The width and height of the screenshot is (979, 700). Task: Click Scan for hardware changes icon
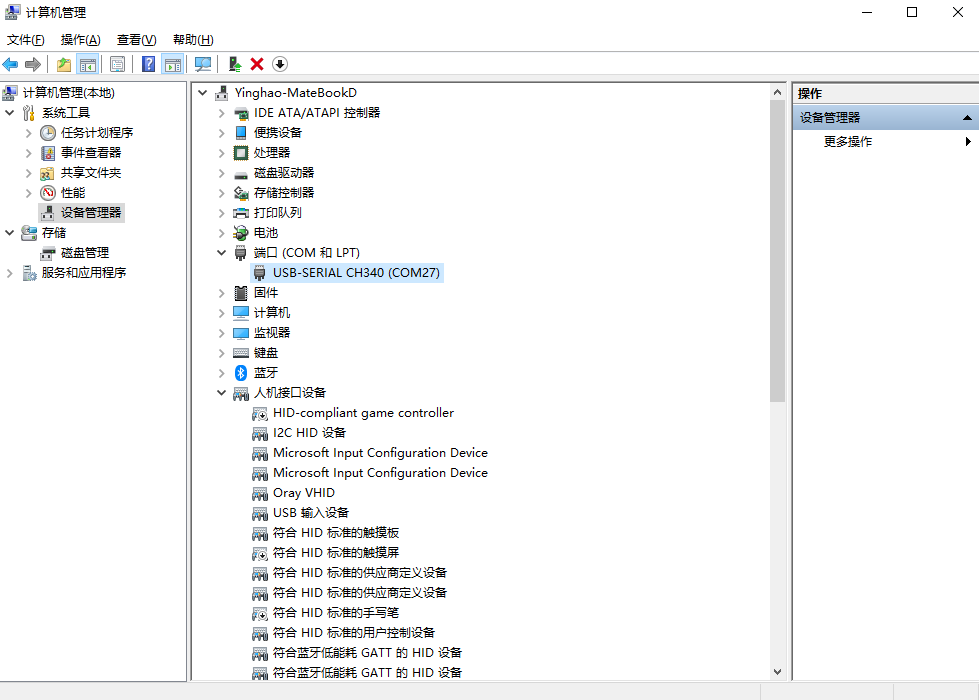coord(203,64)
